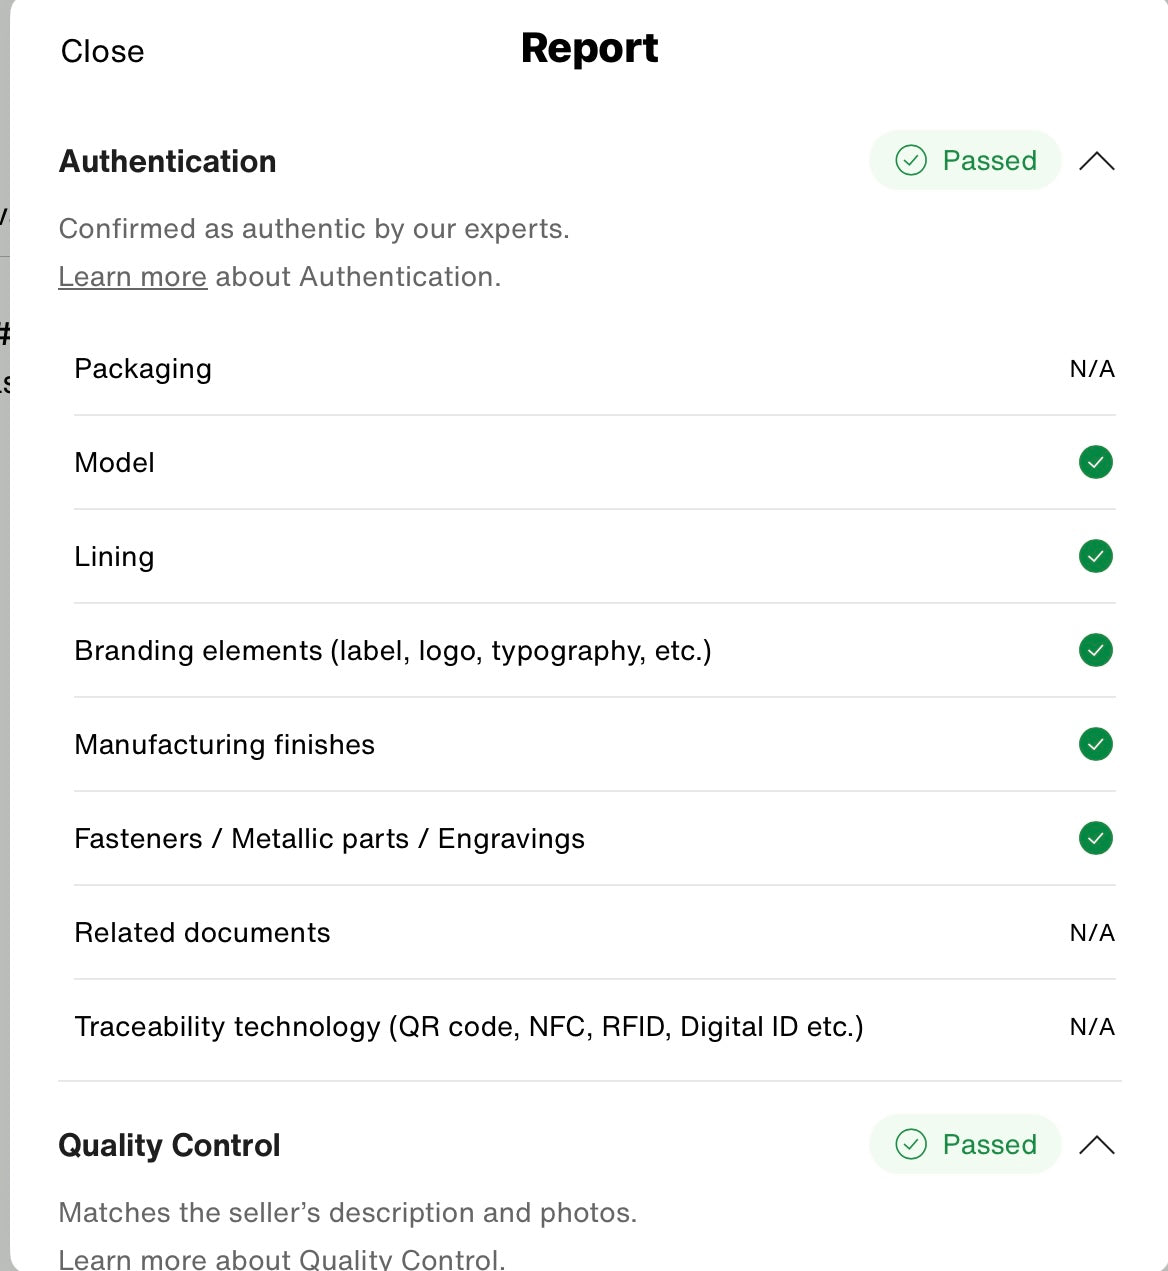Collapse the Quality Control section chevron
The width and height of the screenshot is (1168, 1271).
1097,1145
